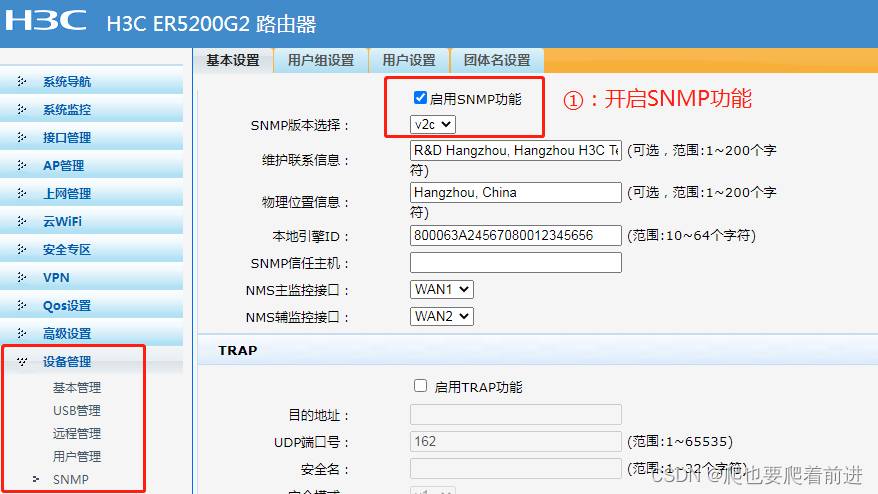Screen dimensions: 878x494
Task: Go to USB管理 submenu
Action: 77,411
